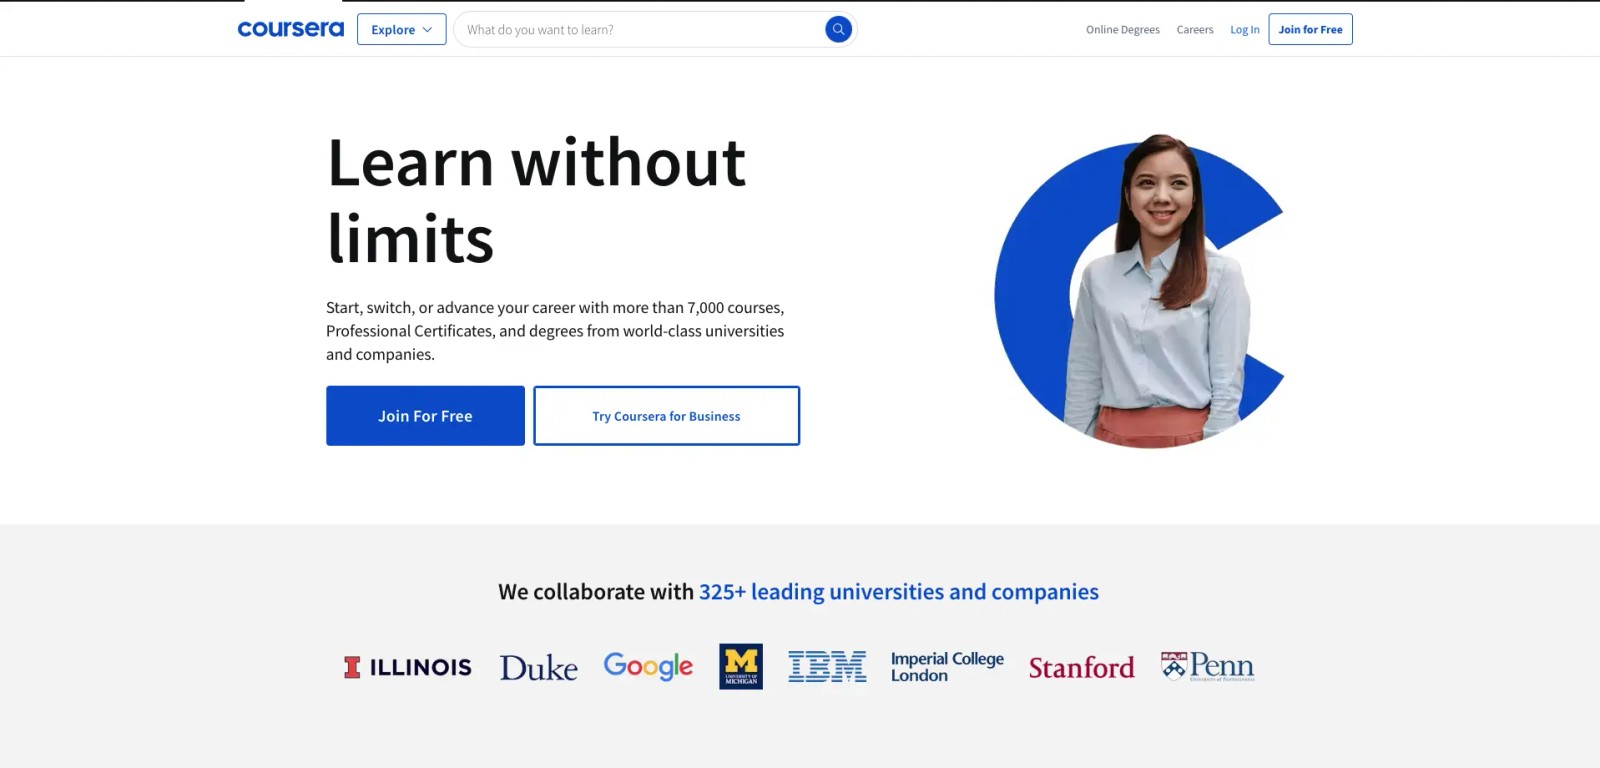This screenshot has height=768, width=1600.
Task: Open the Penn partner logo
Action: (1207, 666)
